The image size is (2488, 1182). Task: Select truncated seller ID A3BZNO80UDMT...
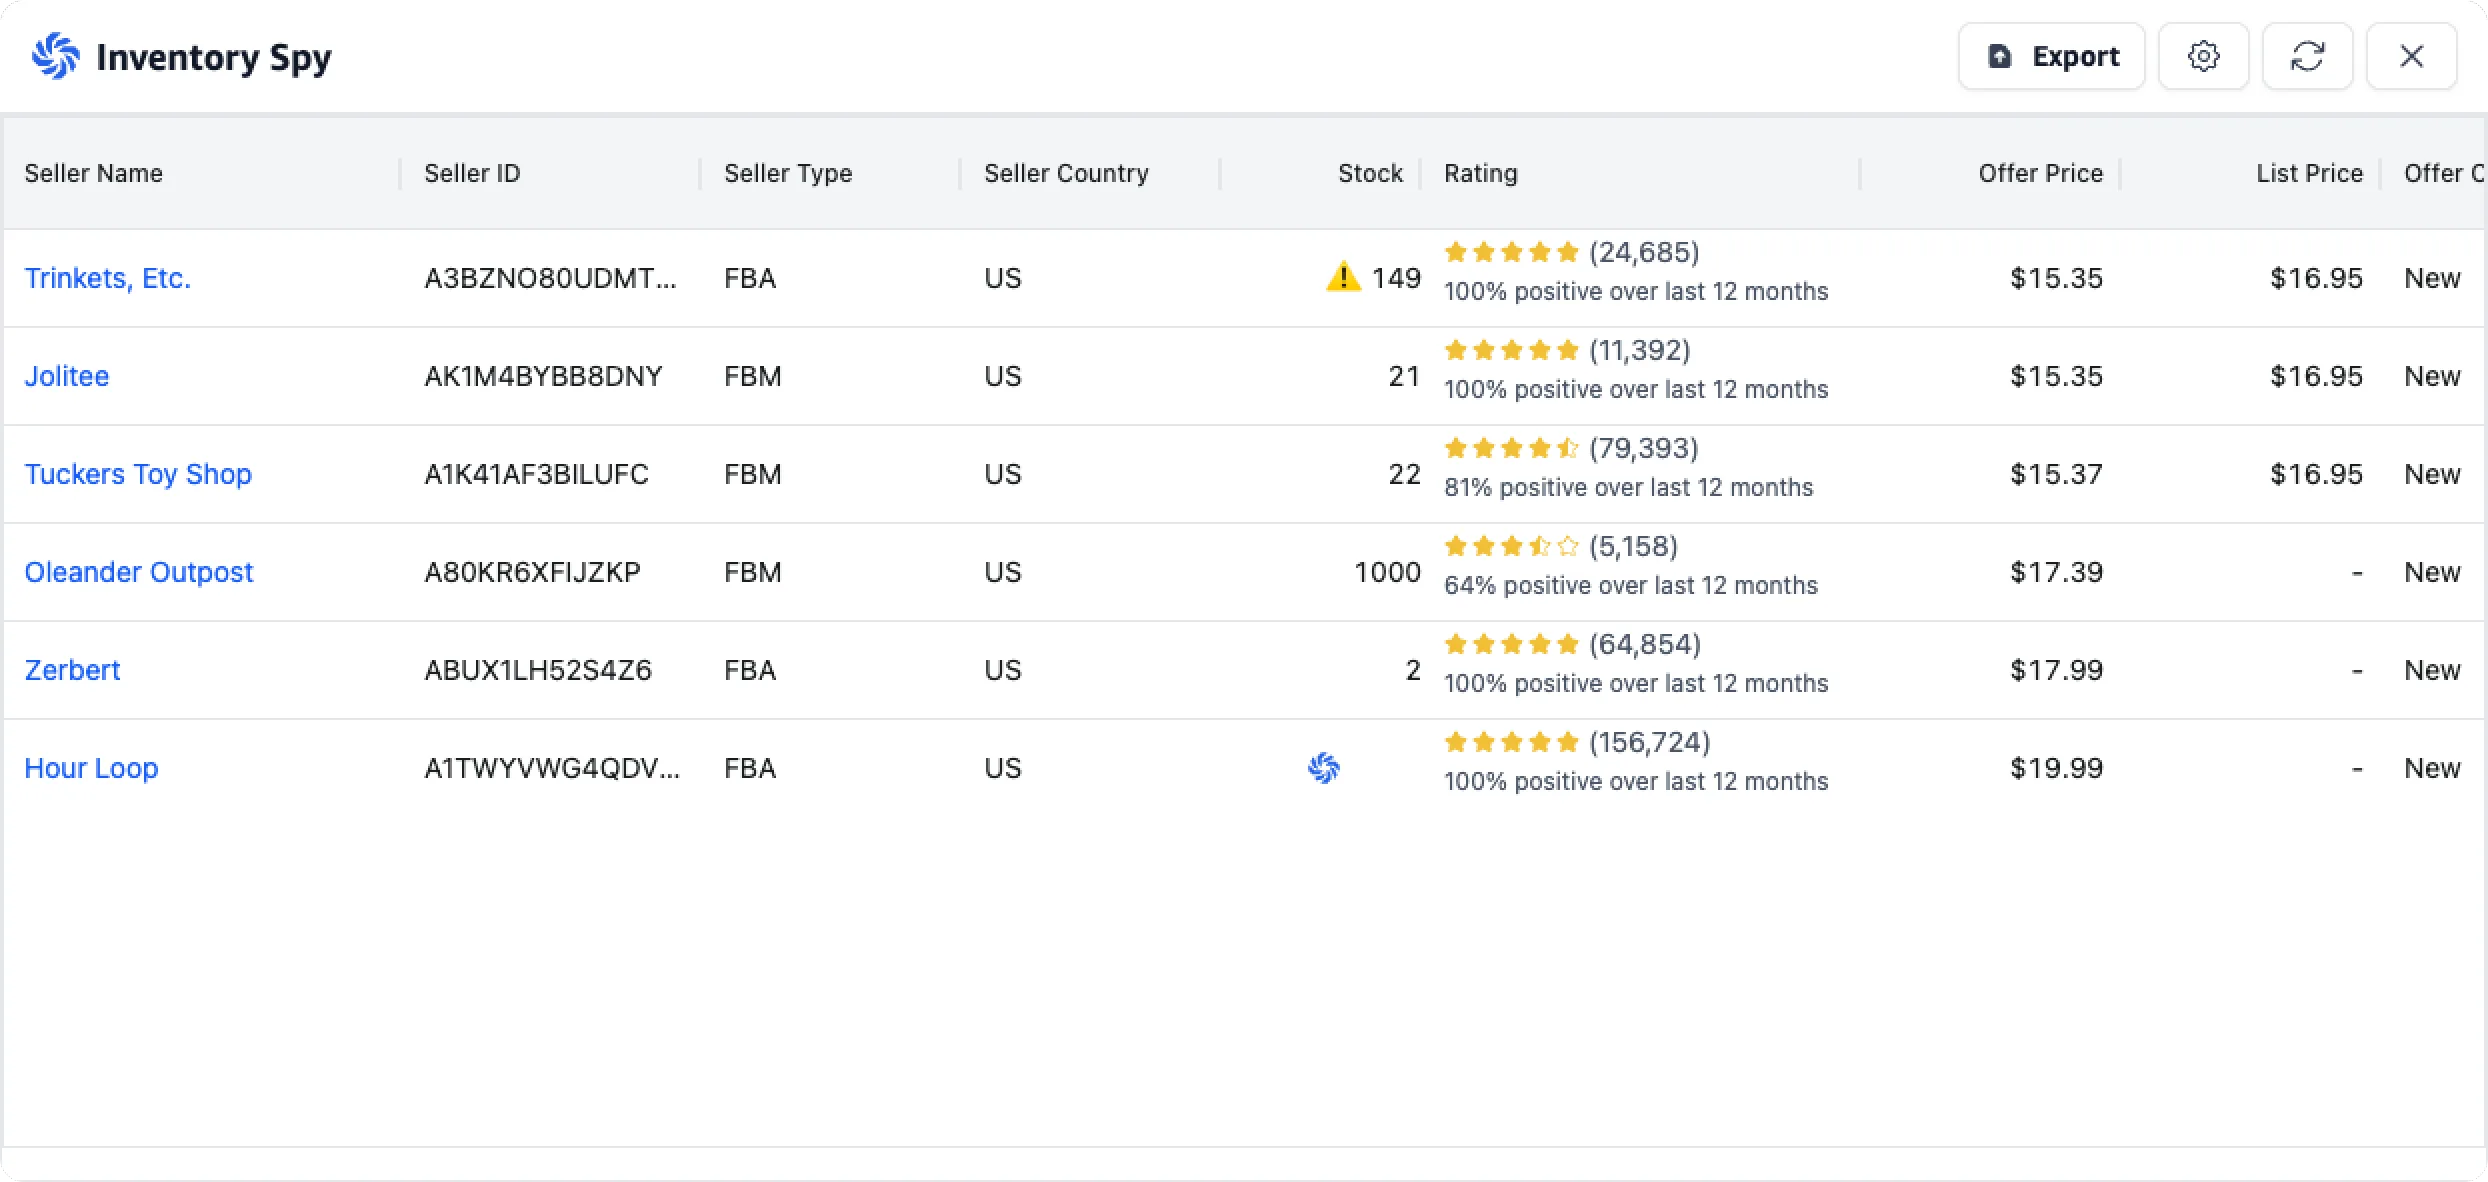550,278
